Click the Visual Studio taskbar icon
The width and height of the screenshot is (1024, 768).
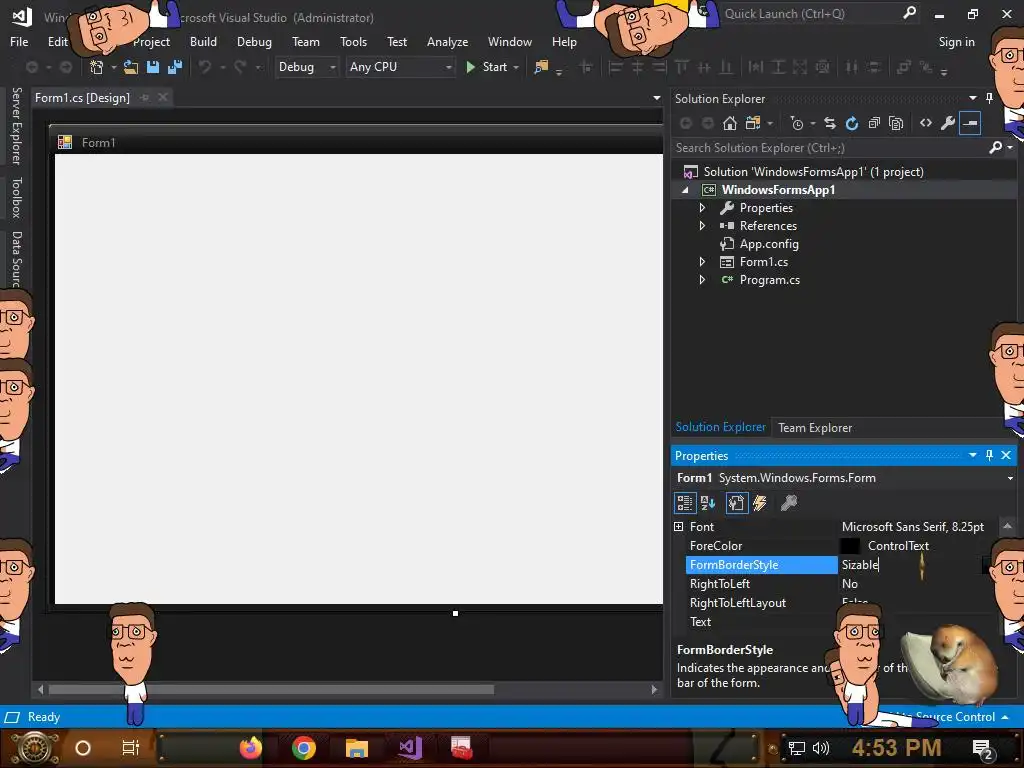(410, 748)
